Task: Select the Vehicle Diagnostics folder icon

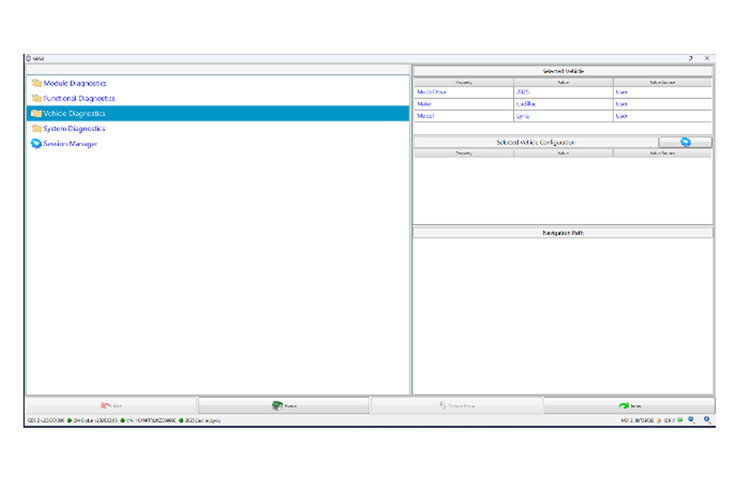Action: (x=36, y=114)
